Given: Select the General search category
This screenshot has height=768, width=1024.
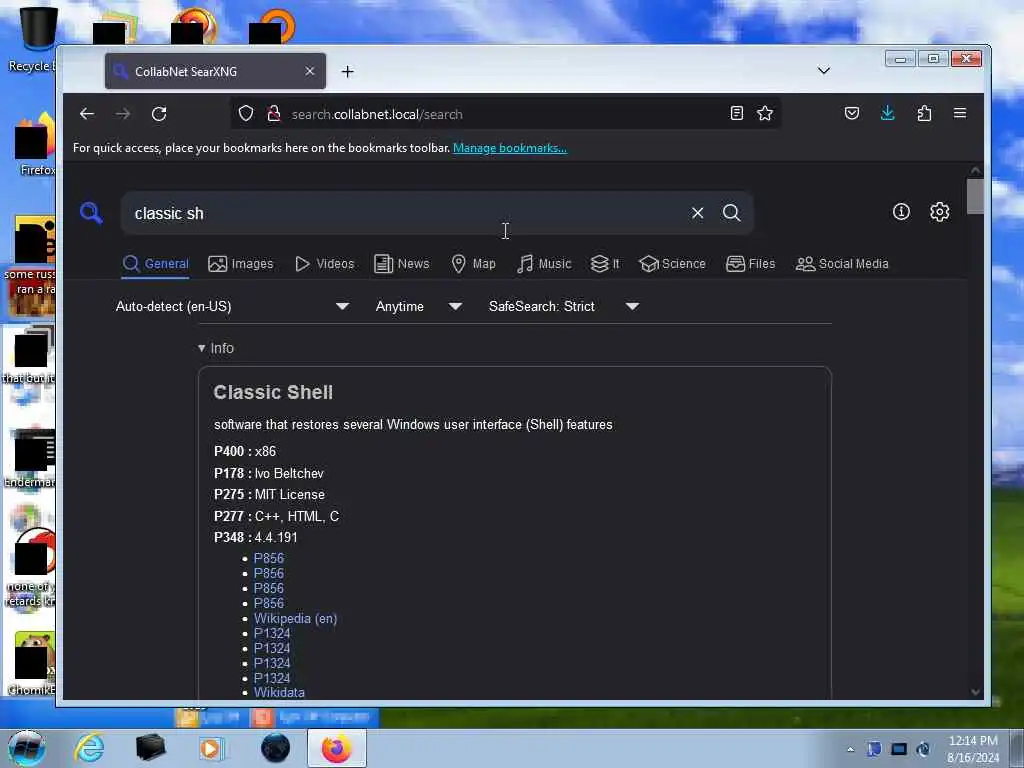Looking at the screenshot, I should tap(155, 264).
